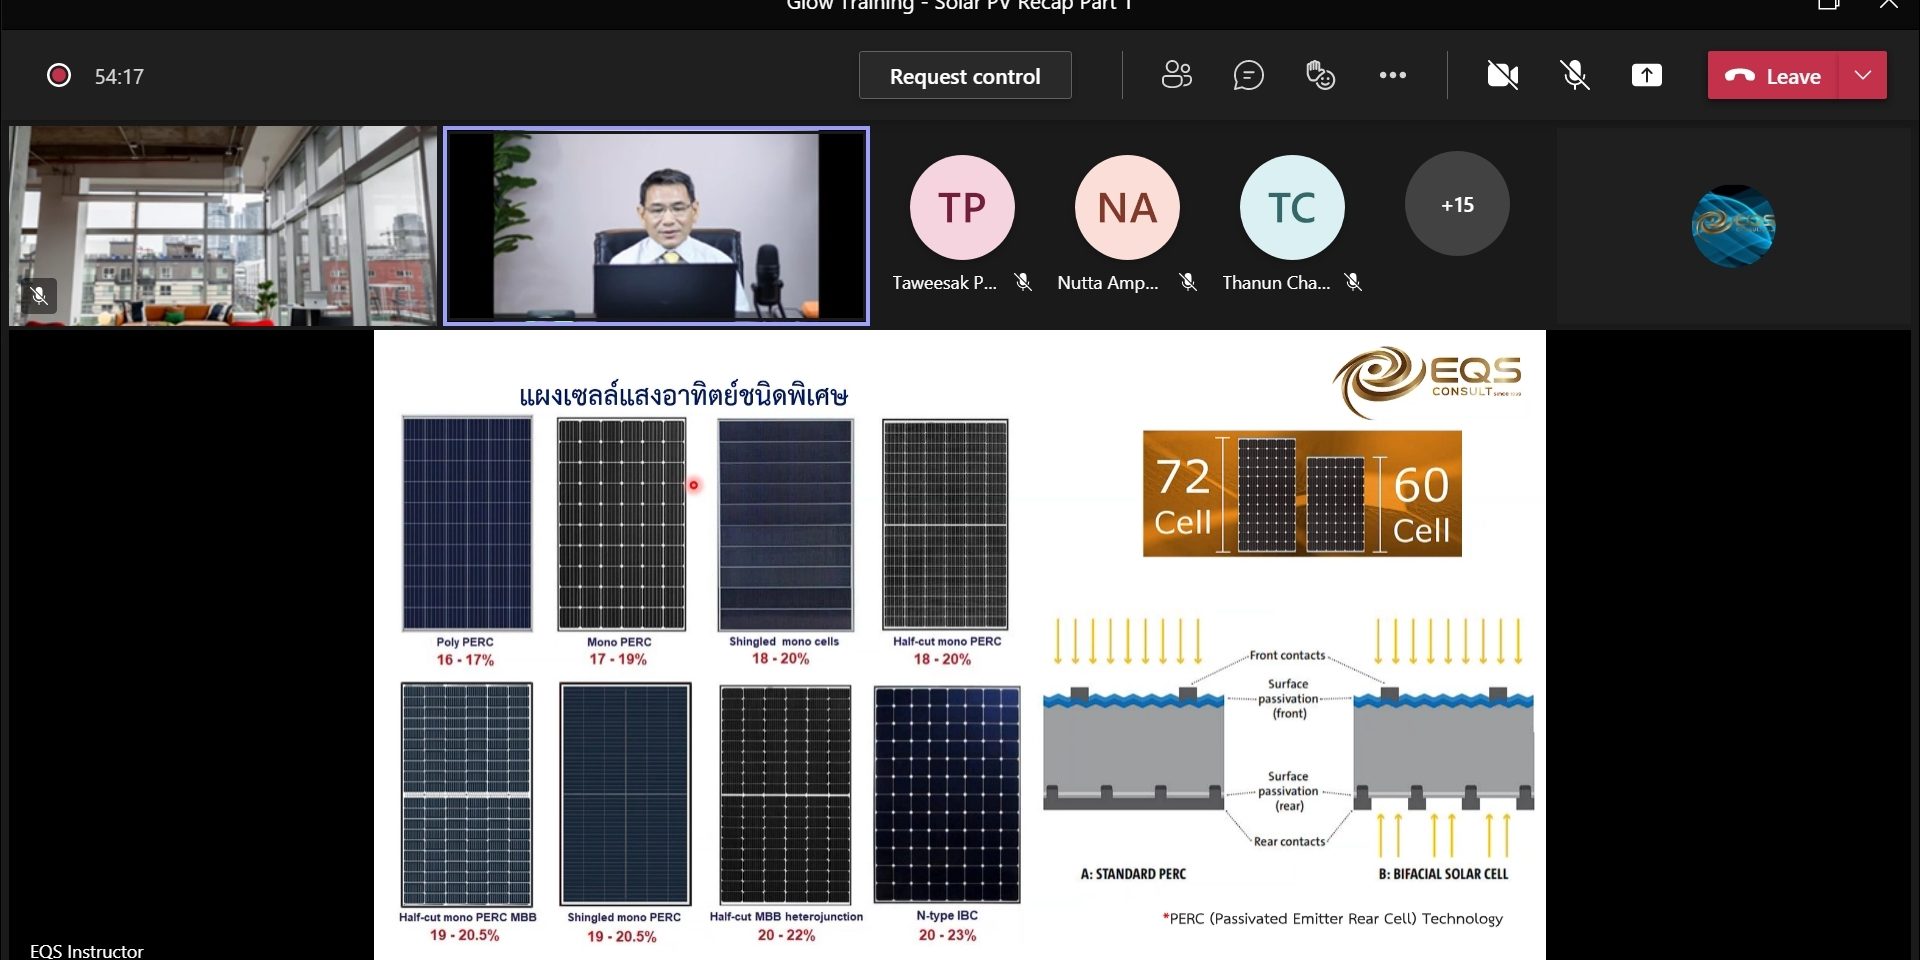Select Thanun Cha participant avatar

(x=1291, y=207)
